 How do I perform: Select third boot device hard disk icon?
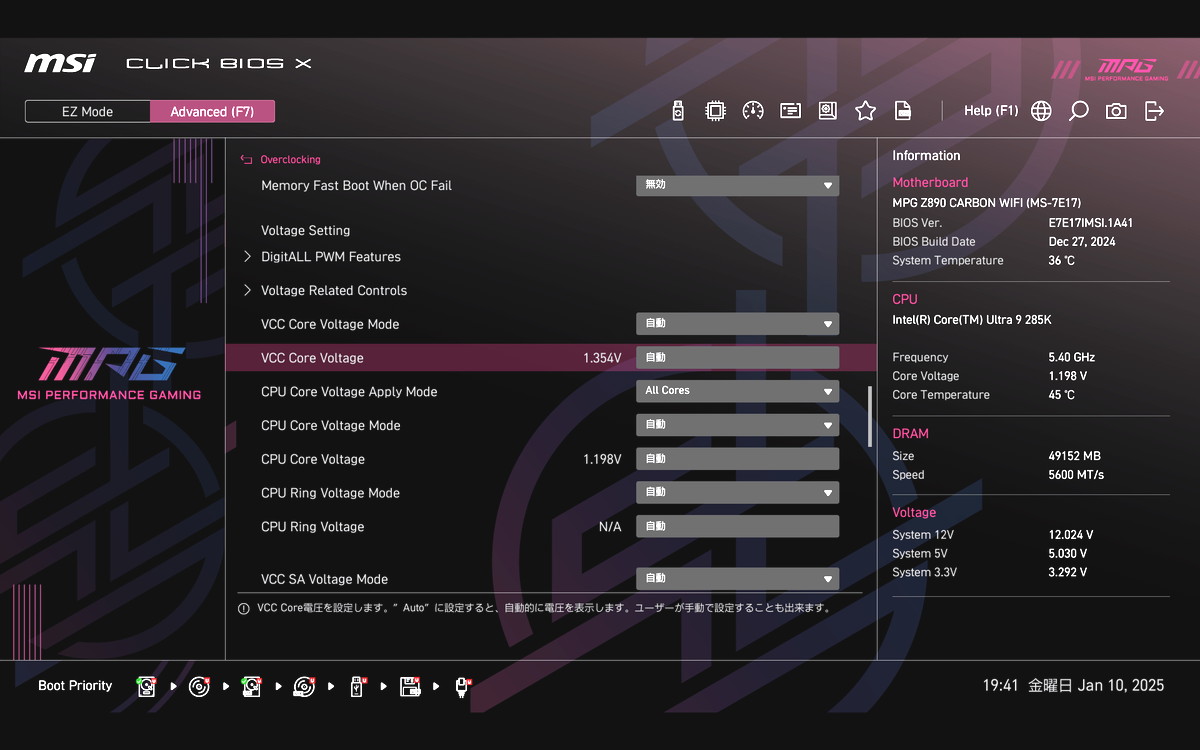pyautogui.click(x=251, y=687)
